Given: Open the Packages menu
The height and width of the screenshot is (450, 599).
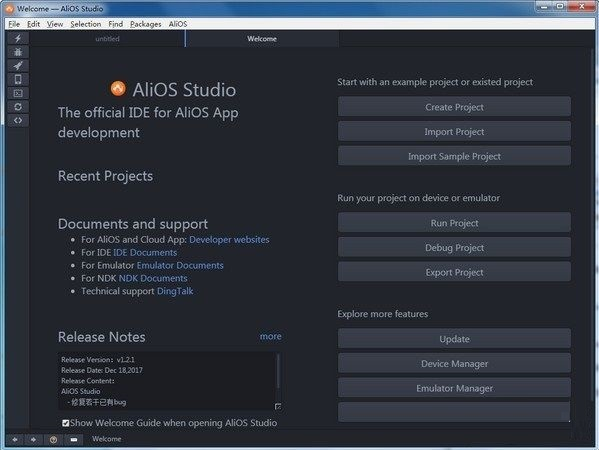Looking at the screenshot, I should pos(146,24).
